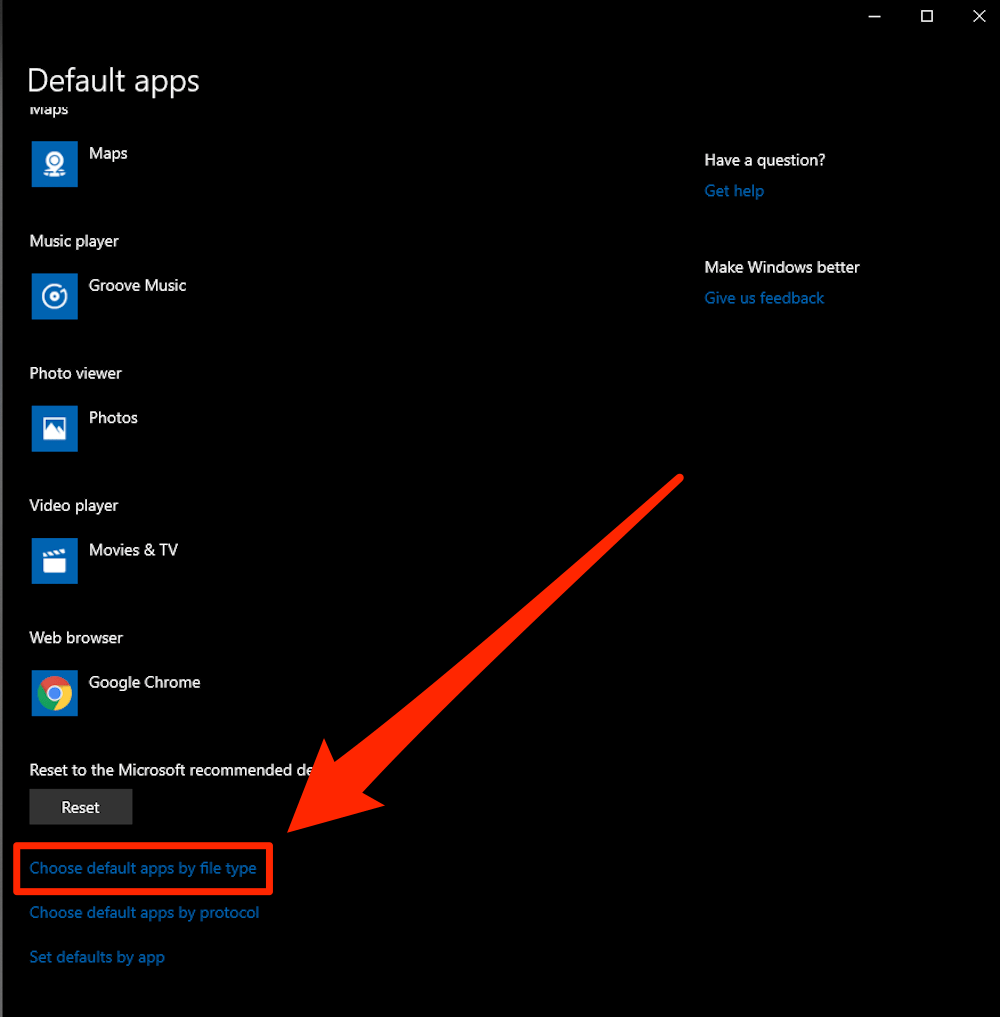The height and width of the screenshot is (1017, 1000).
Task: Click the Music player heading
Action: point(74,241)
